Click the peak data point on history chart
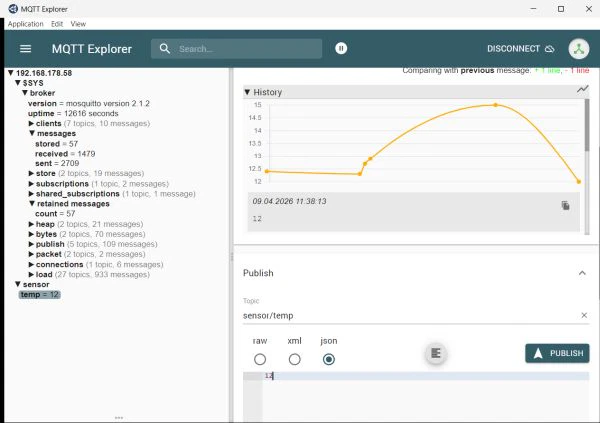The width and height of the screenshot is (600, 423). point(494,105)
